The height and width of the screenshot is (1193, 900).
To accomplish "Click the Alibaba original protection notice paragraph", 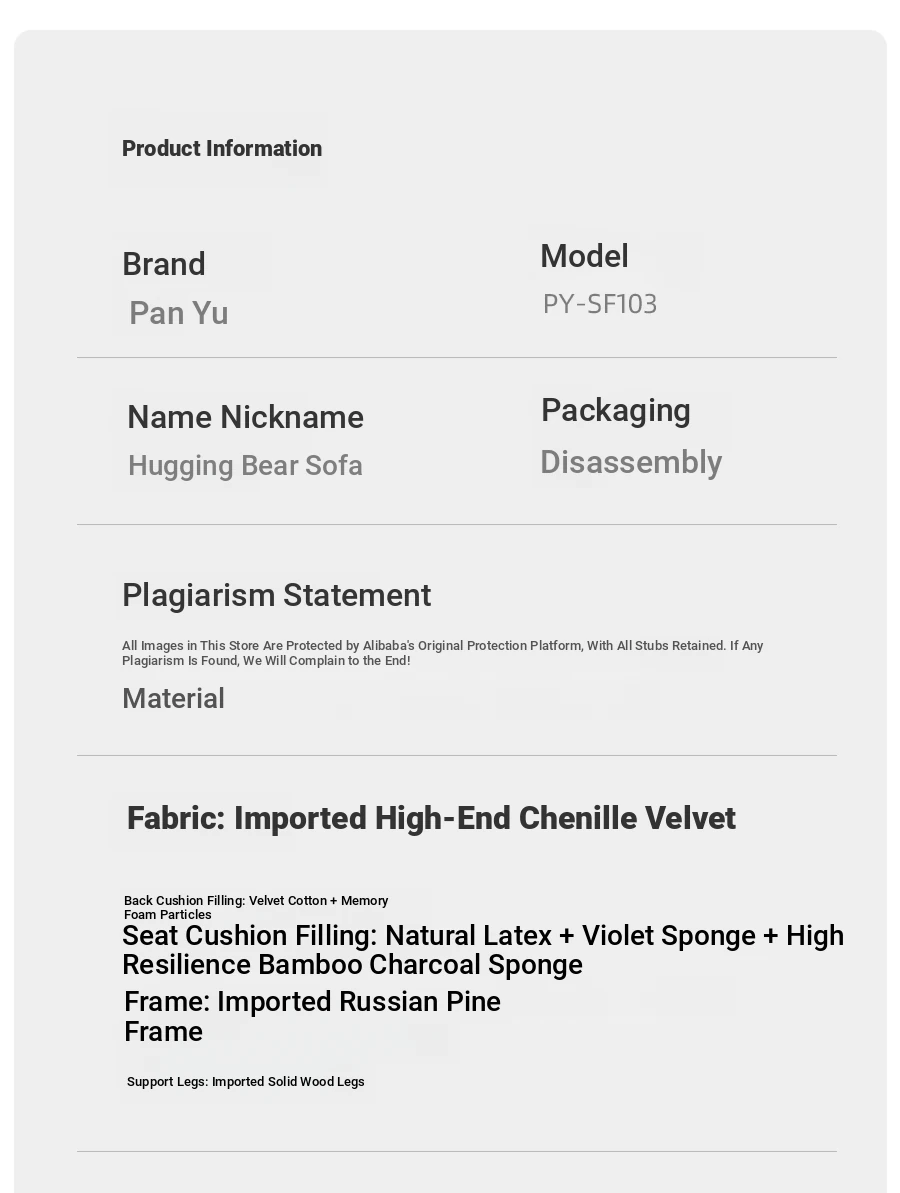I will tap(442, 653).
